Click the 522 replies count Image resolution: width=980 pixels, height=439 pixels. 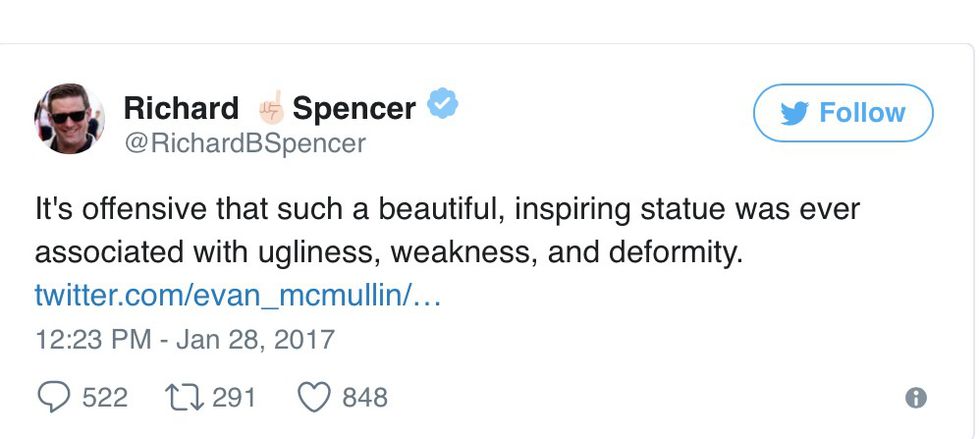(x=104, y=398)
